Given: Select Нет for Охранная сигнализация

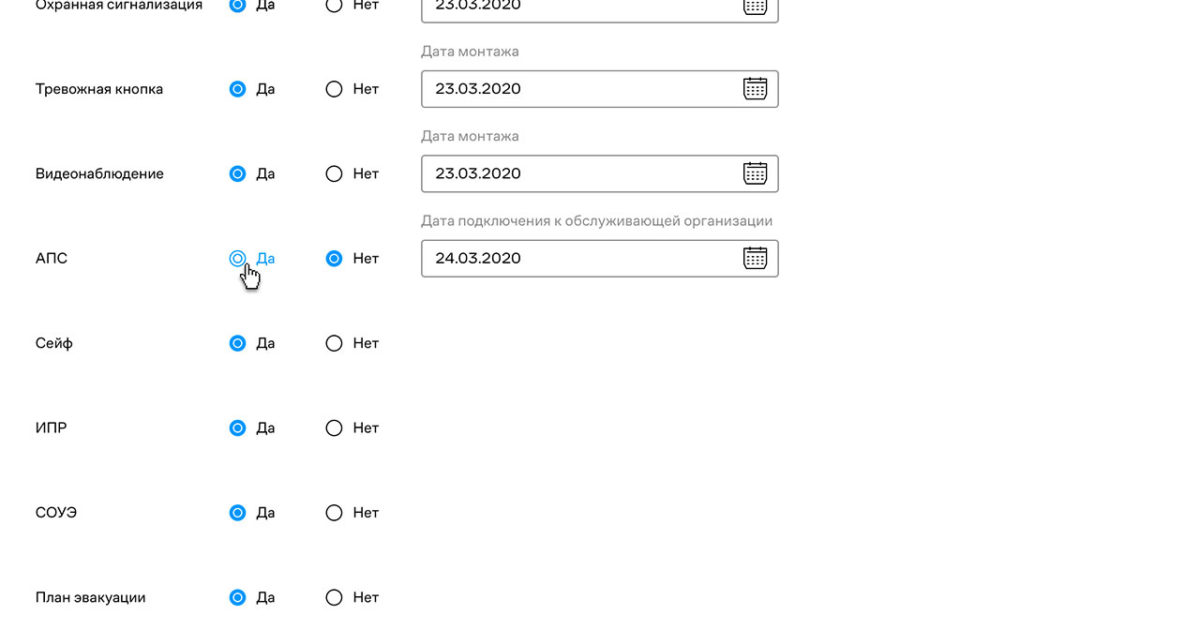Looking at the screenshot, I should click(334, 5).
